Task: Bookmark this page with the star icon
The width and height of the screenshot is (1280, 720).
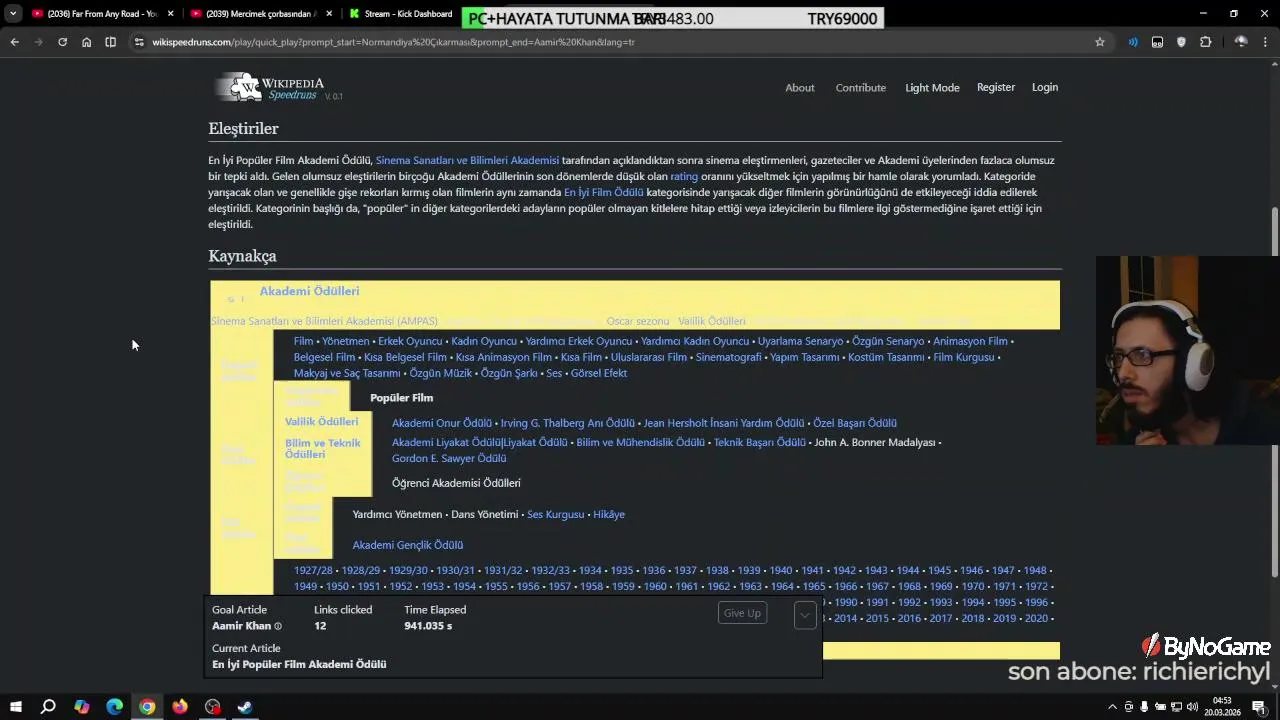Action: [1100, 42]
